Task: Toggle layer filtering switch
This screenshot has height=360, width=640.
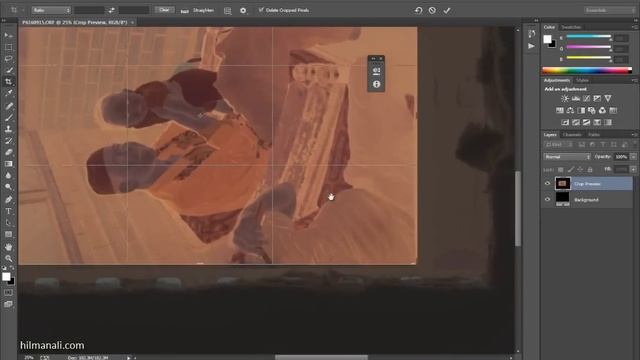Action: 635,144
